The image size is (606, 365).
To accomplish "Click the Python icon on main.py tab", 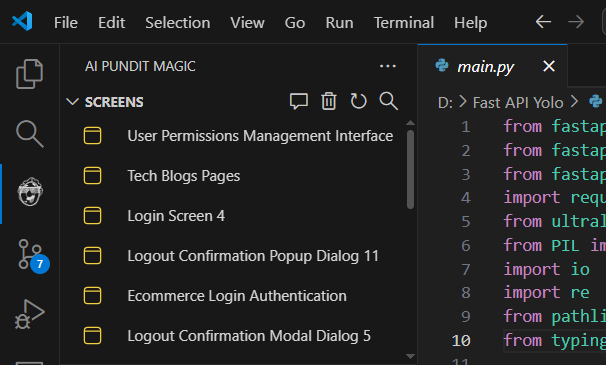I will [442, 66].
